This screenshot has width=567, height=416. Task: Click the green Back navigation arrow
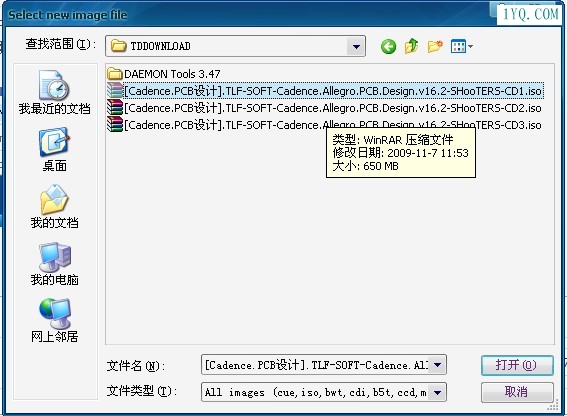(x=388, y=46)
